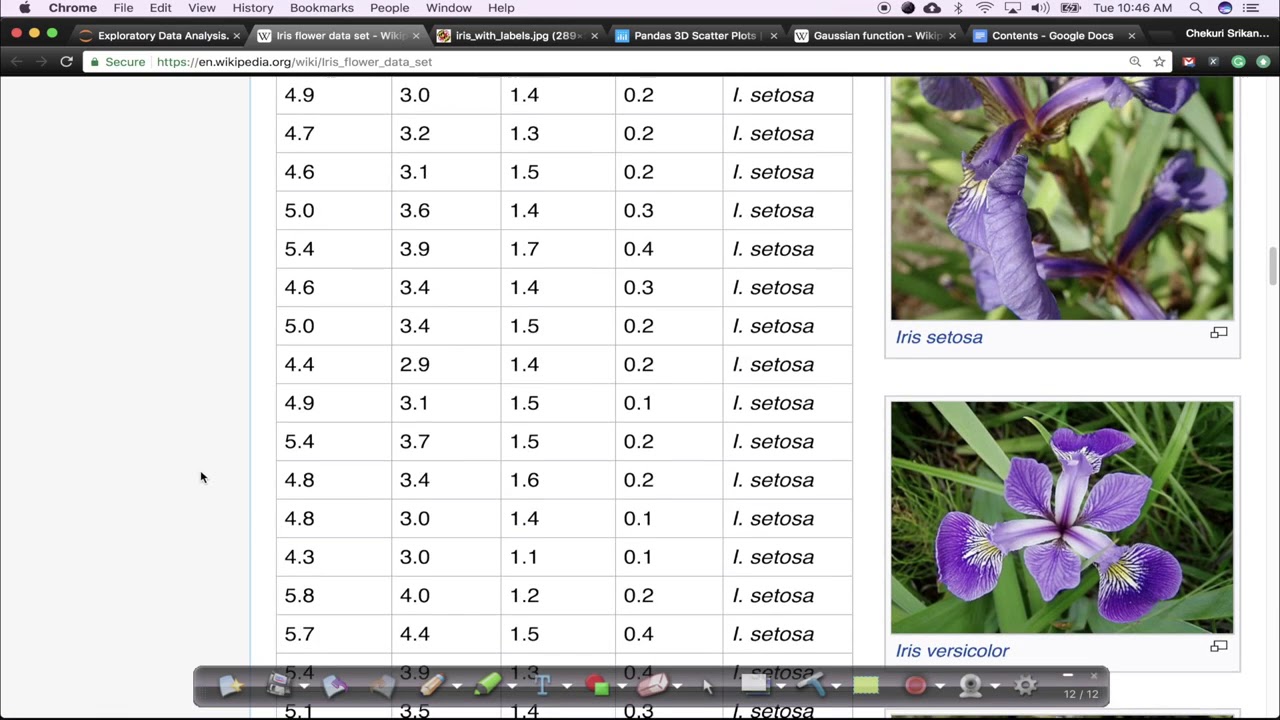Click the Wi-Fi status icon
1280x720 pixels.
[985, 8]
